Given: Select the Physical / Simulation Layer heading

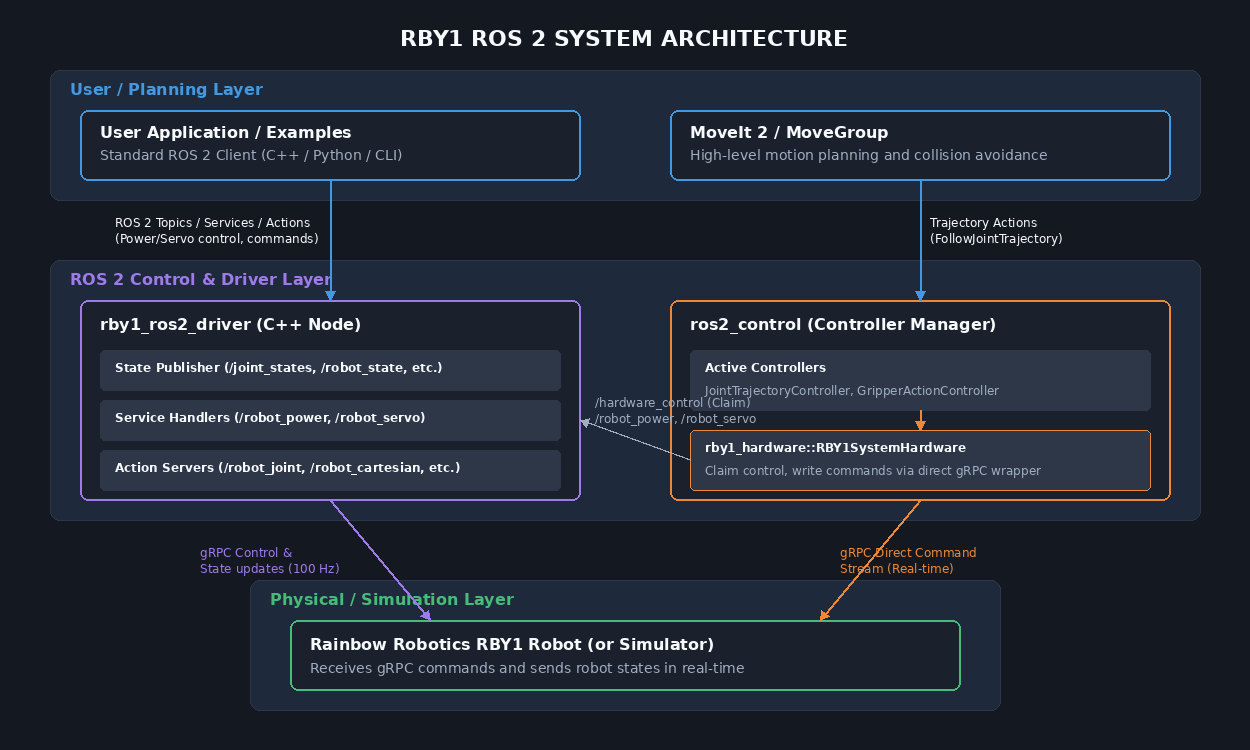Looking at the screenshot, I should click(x=392, y=600).
